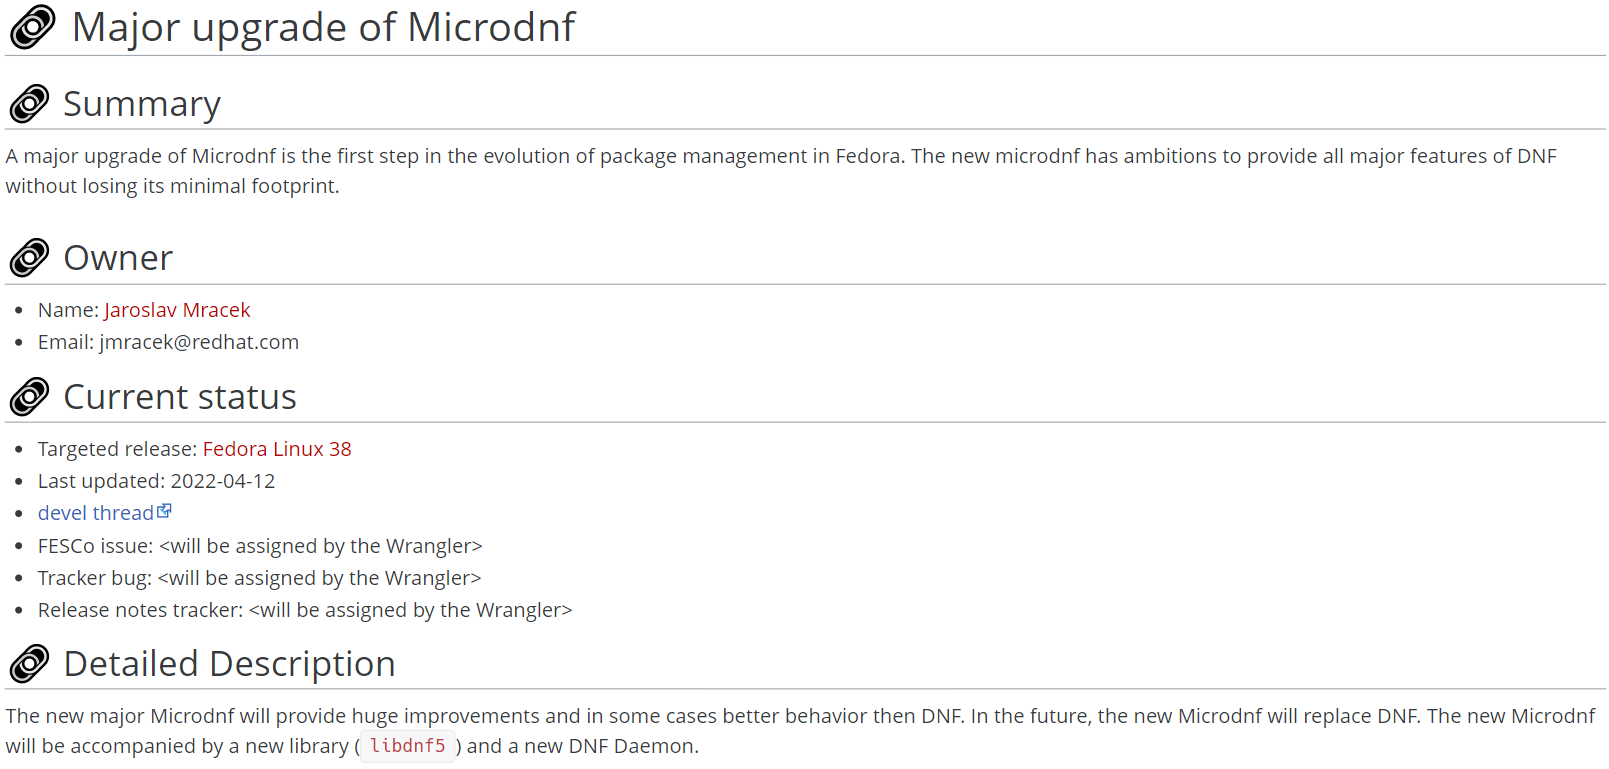
Task: Click the Major upgrade of Microdnf heading
Action: [323, 27]
